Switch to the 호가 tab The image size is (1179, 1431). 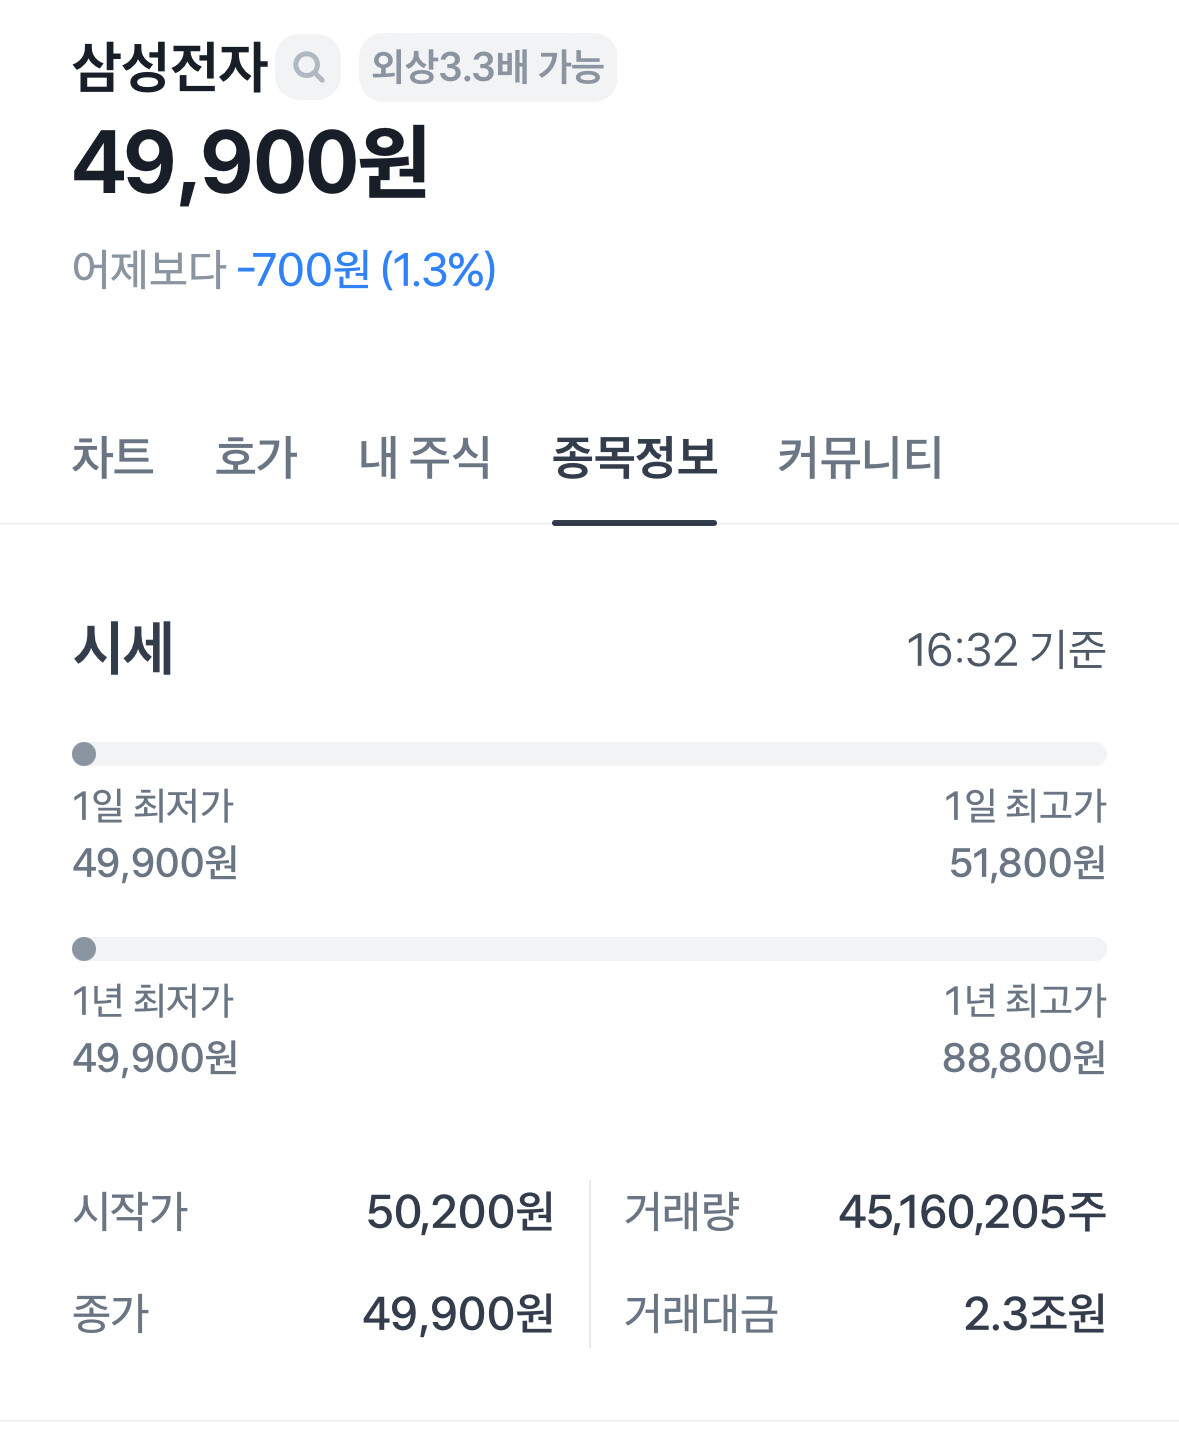[256, 457]
